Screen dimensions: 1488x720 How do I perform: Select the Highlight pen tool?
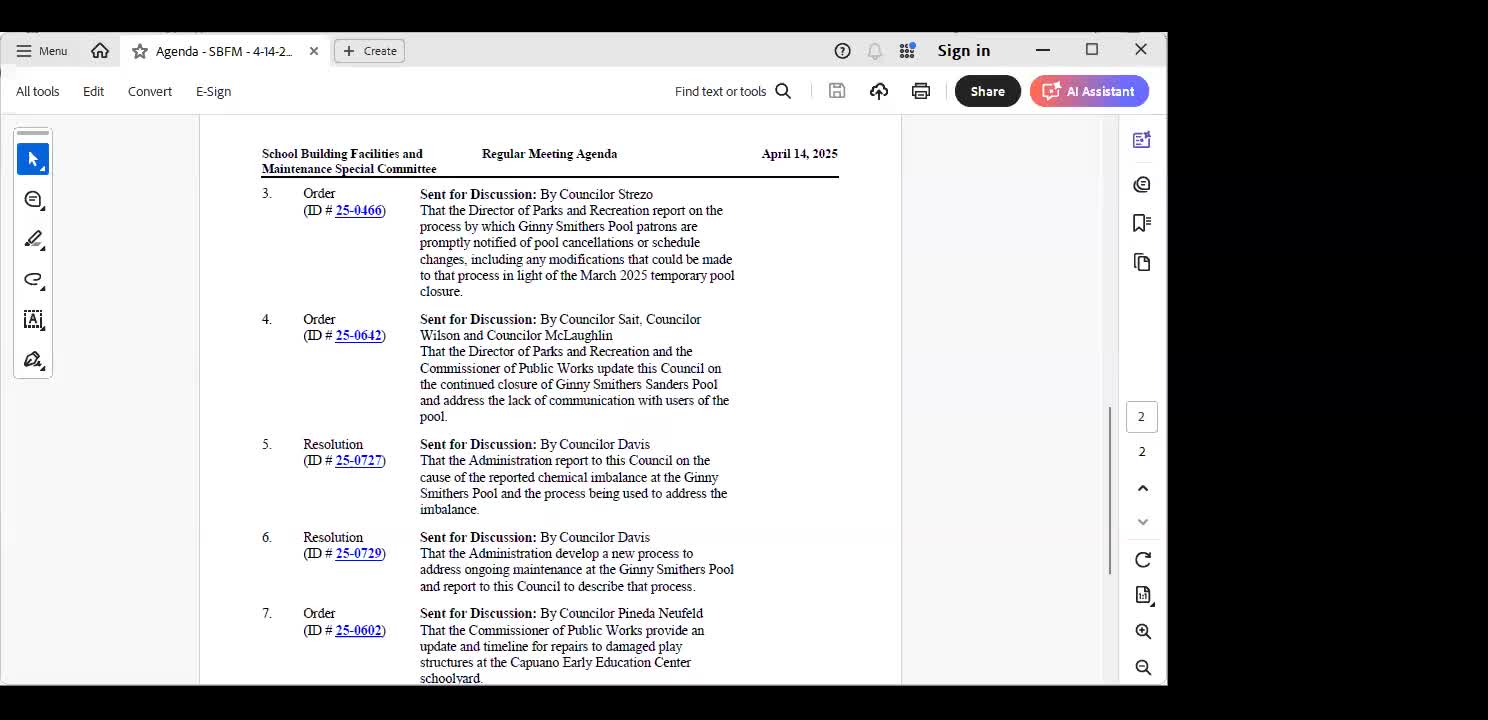coord(32,240)
